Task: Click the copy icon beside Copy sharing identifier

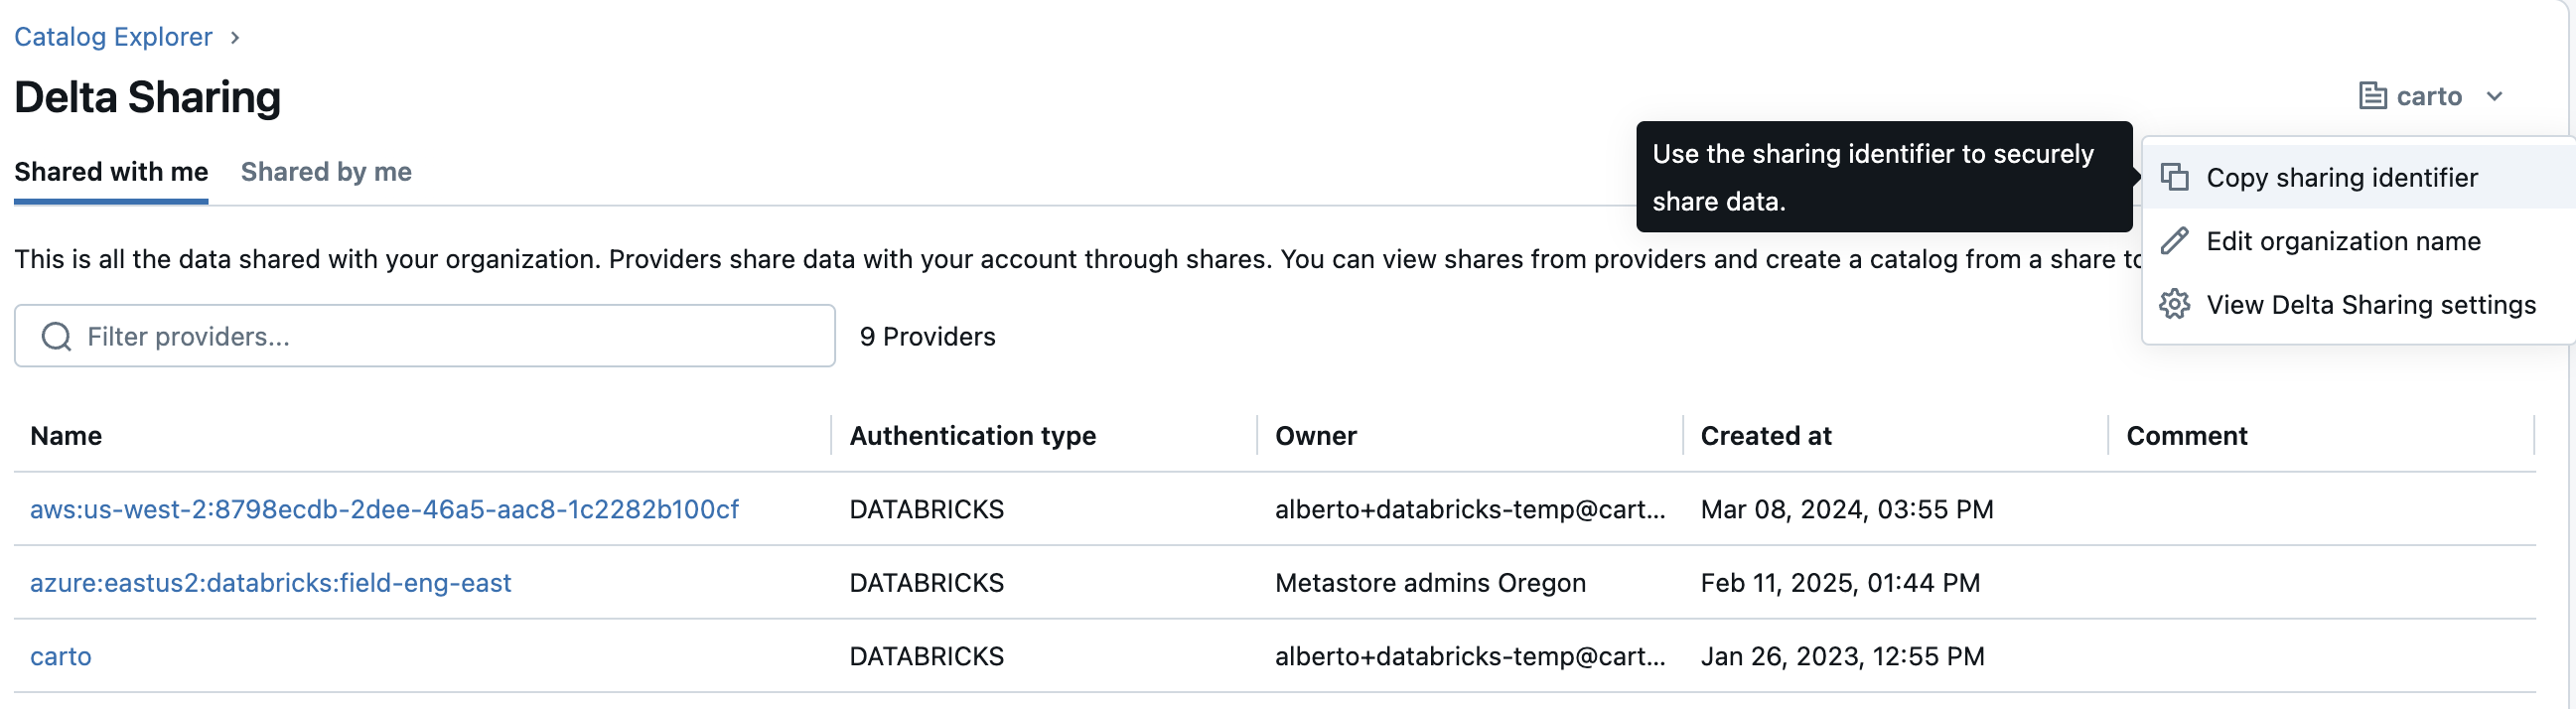Action: pos(2174,177)
